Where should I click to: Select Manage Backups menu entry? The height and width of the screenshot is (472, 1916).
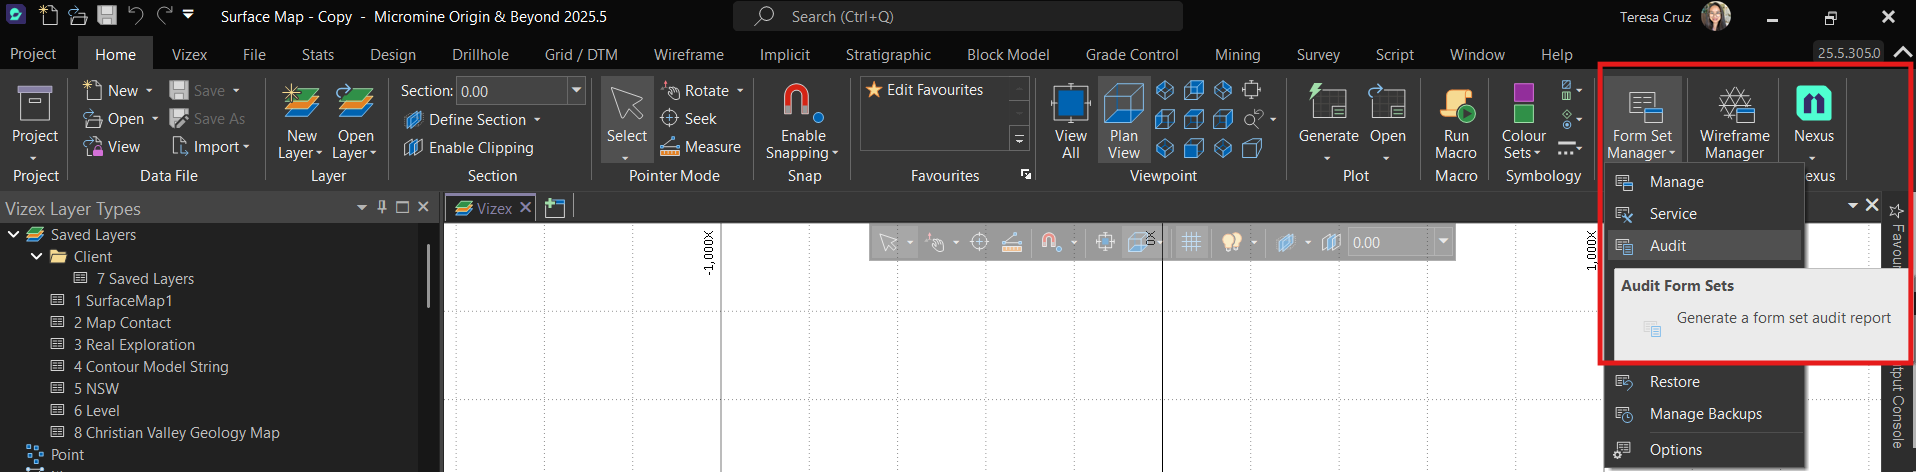pyautogui.click(x=1705, y=414)
